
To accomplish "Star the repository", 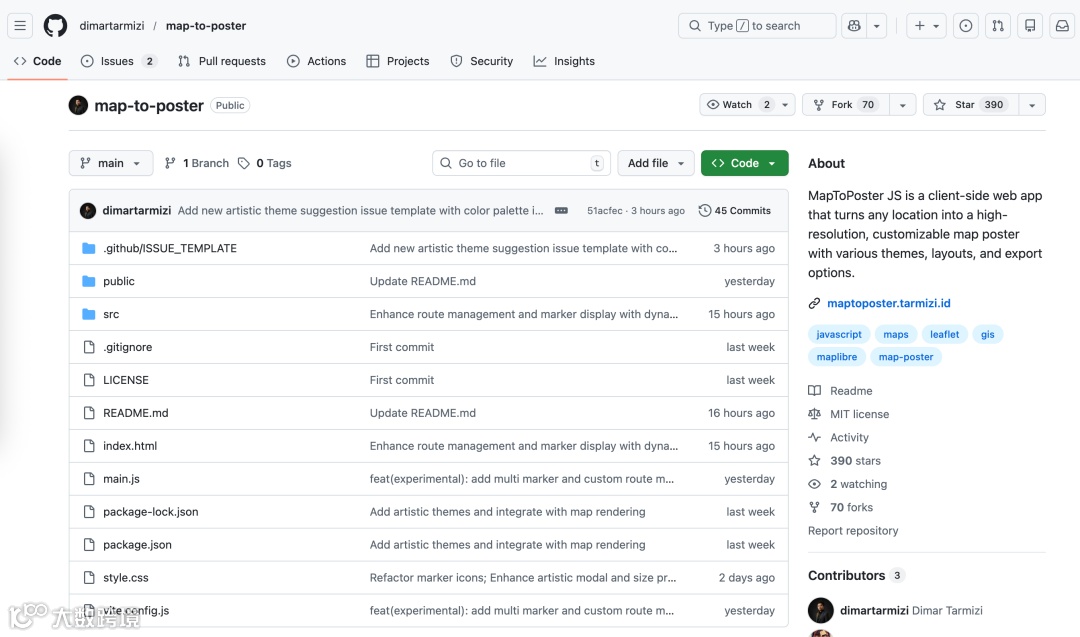I will [970, 105].
